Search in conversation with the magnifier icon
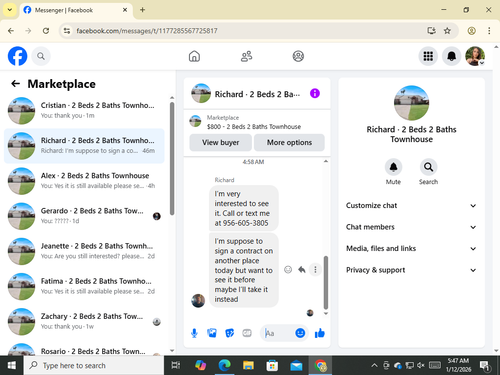Viewport: 500px width, 375px height. point(428,167)
